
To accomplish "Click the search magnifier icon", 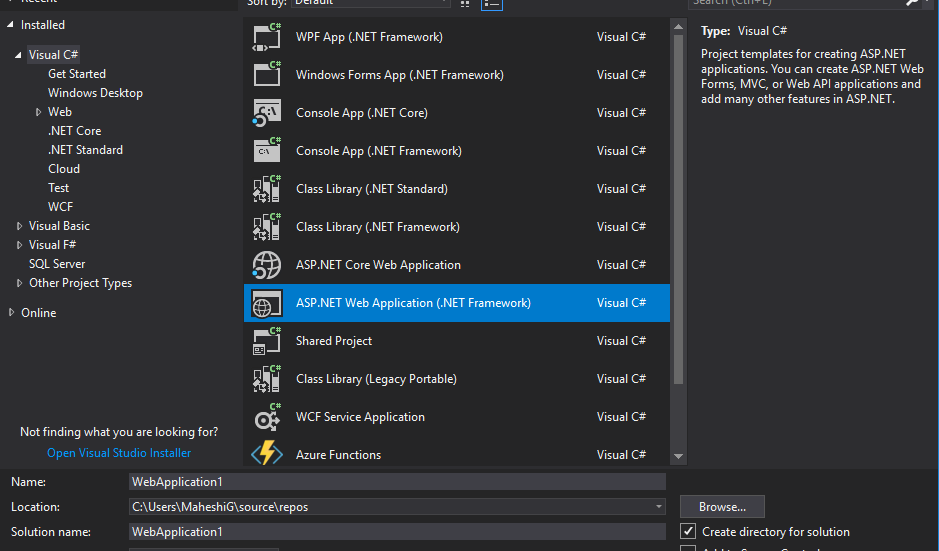I will click(x=912, y=2).
